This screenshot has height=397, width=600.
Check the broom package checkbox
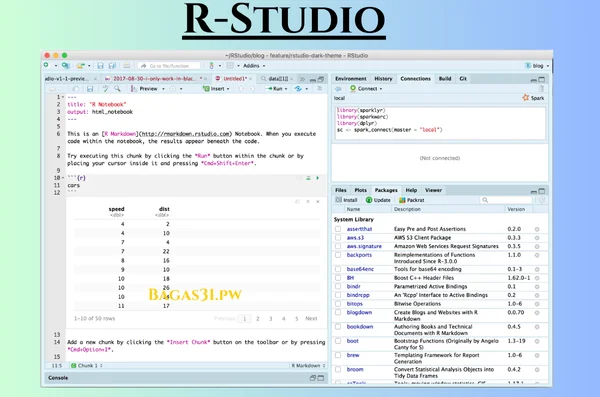(x=338, y=369)
